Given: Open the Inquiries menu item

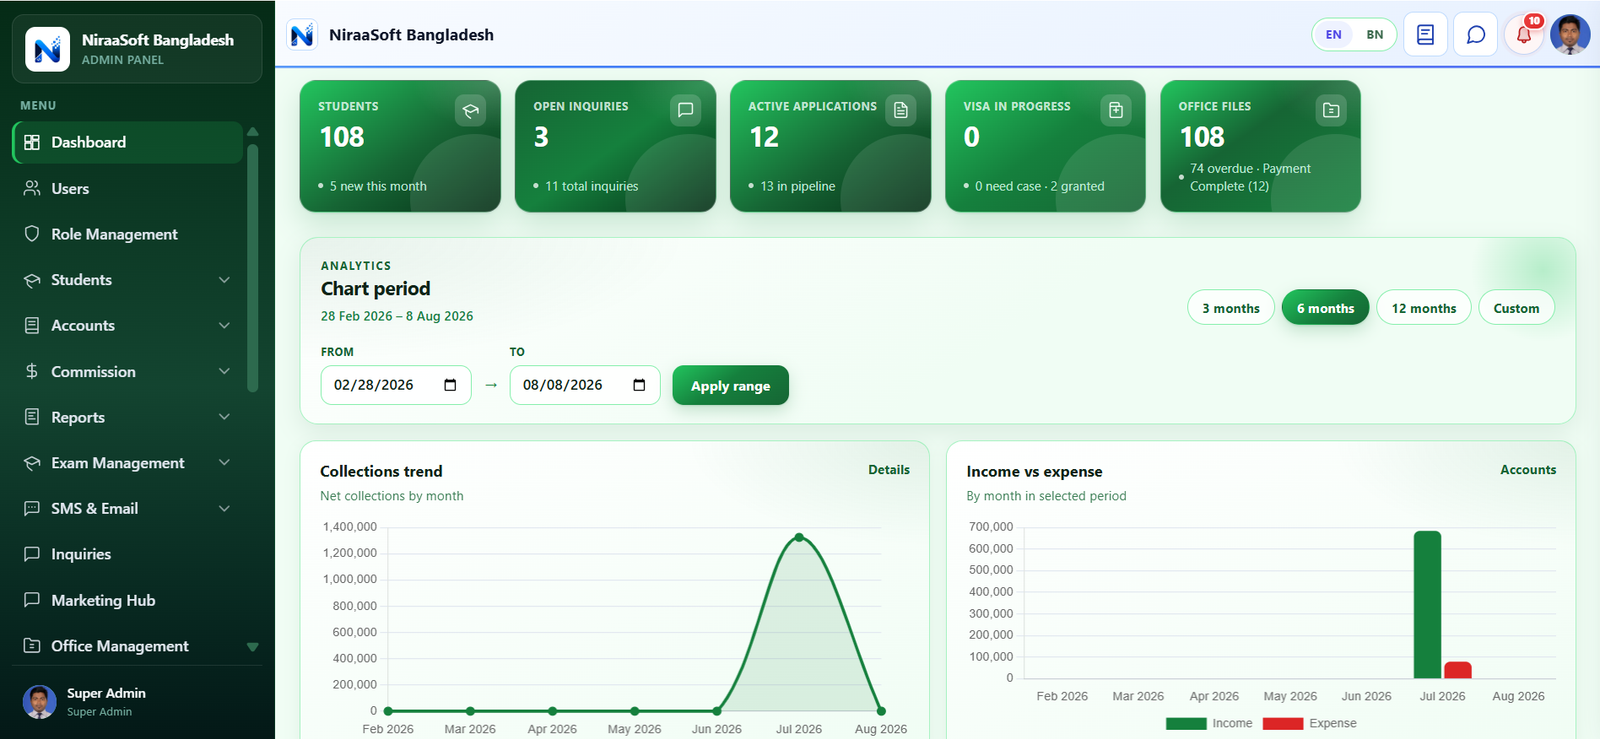Looking at the screenshot, I should coord(127,554).
